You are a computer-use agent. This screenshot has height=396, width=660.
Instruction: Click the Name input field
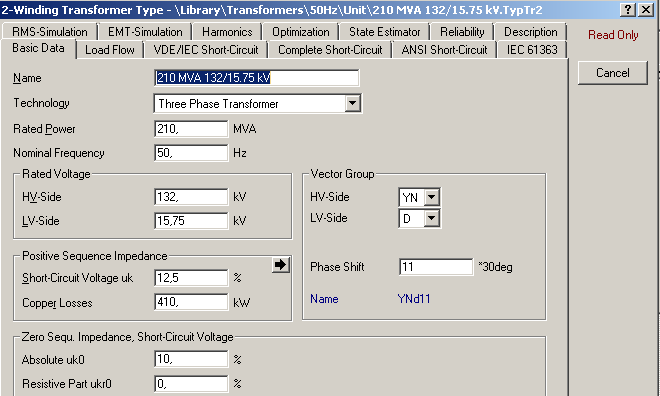(256, 78)
